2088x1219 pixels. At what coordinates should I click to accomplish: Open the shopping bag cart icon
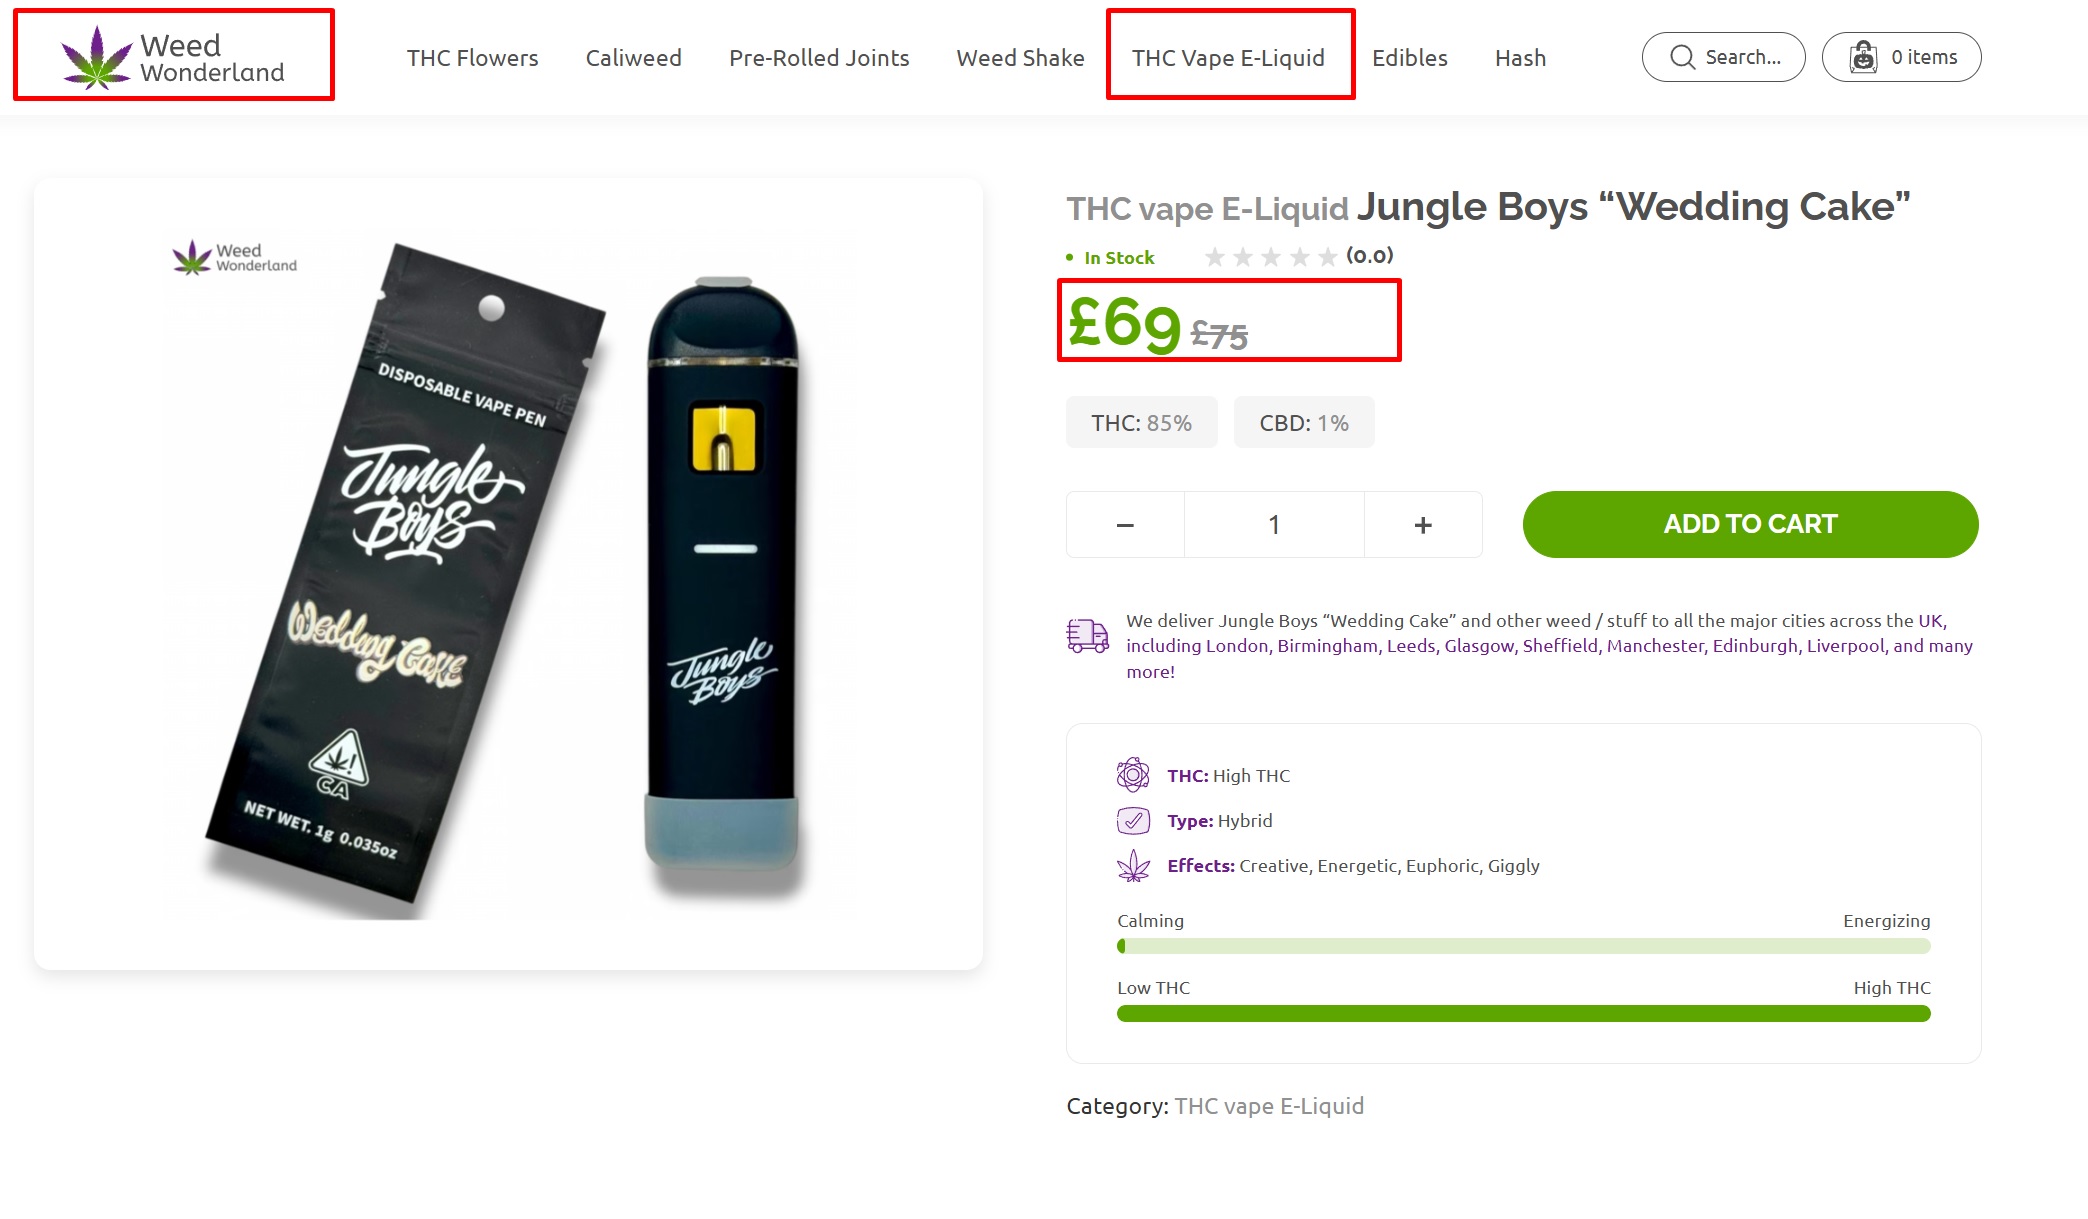point(1863,57)
